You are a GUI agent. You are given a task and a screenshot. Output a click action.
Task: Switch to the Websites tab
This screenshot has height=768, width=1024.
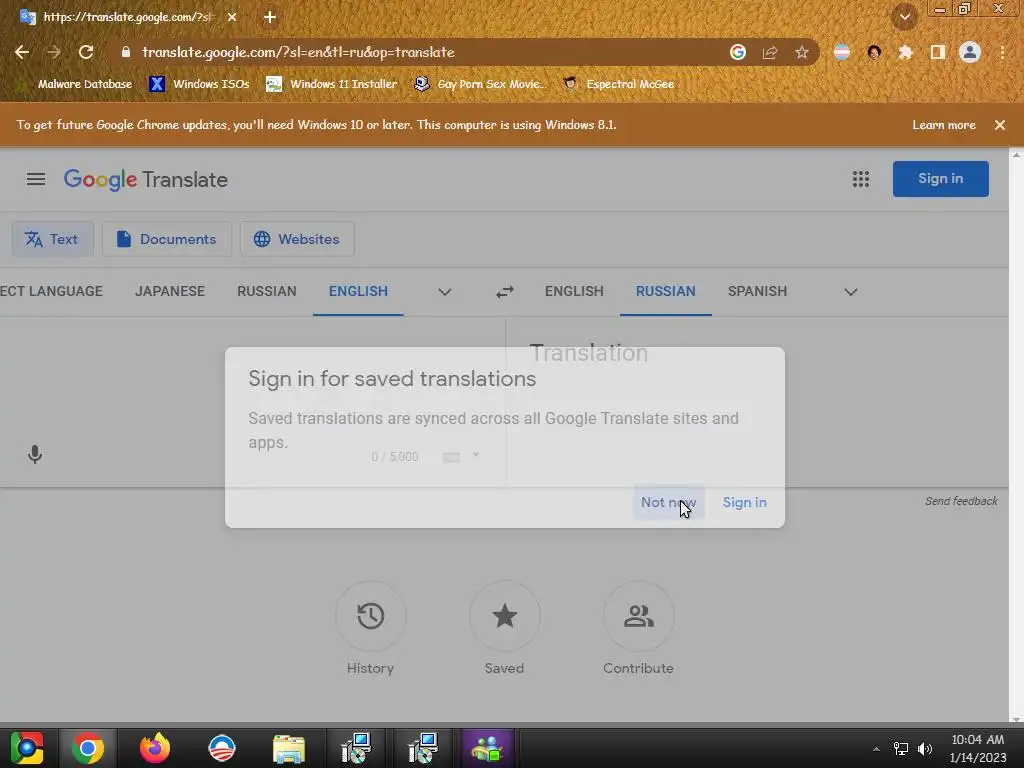(x=297, y=239)
